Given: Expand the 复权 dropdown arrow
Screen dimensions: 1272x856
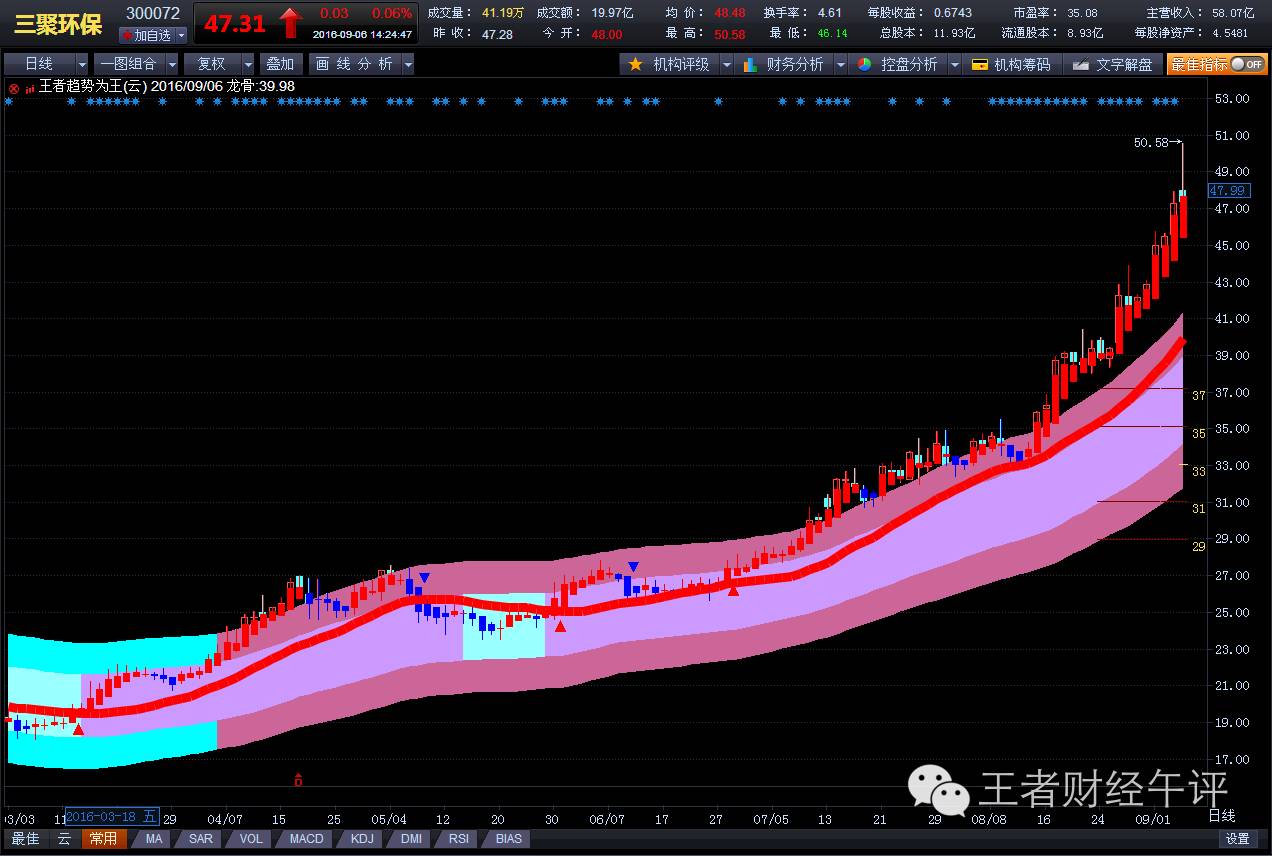Looking at the screenshot, I should coord(248,64).
